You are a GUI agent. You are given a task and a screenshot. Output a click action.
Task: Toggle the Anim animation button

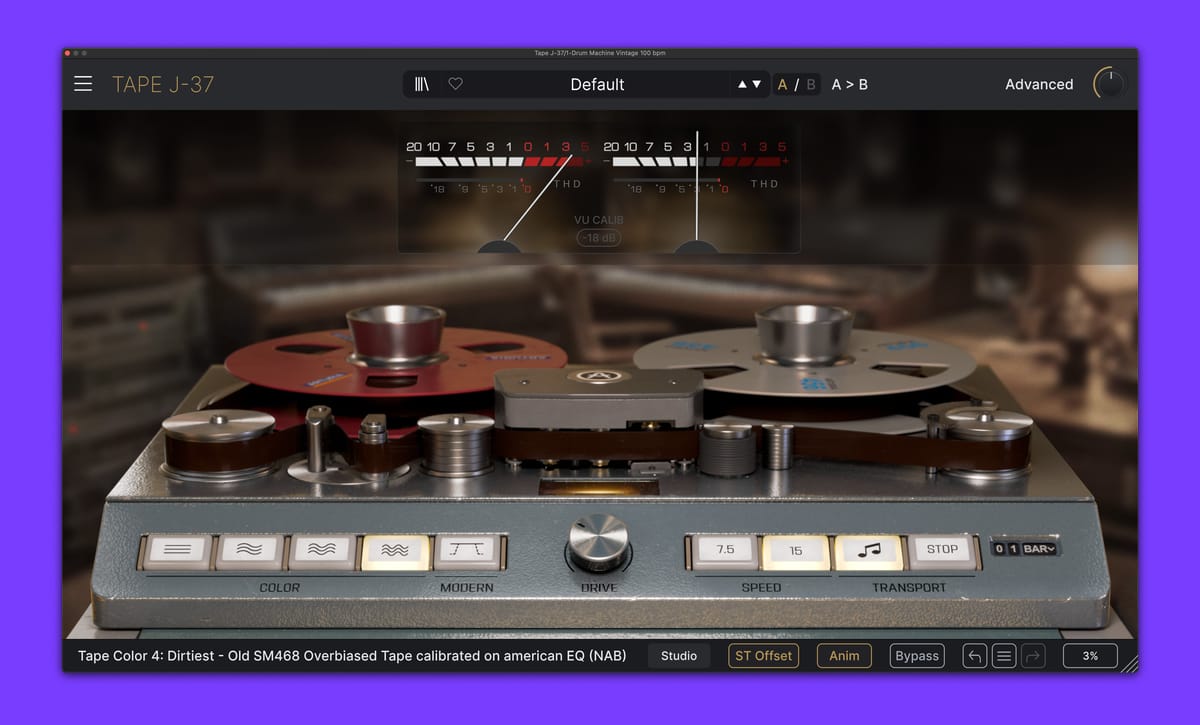(844, 656)
